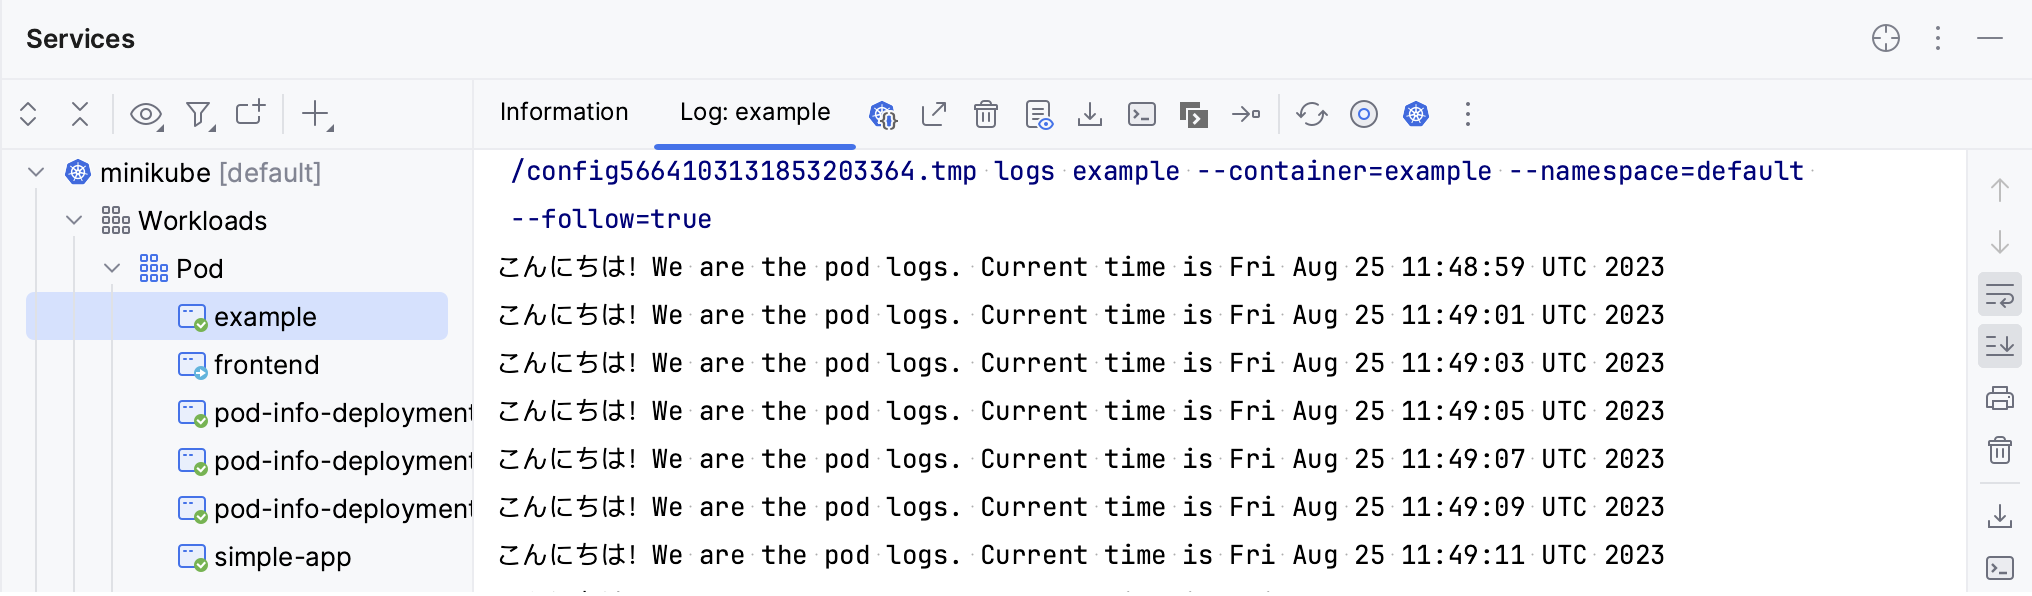Open the View Options eye menu
Screen dimensions: 2032x596
point(147,115)
